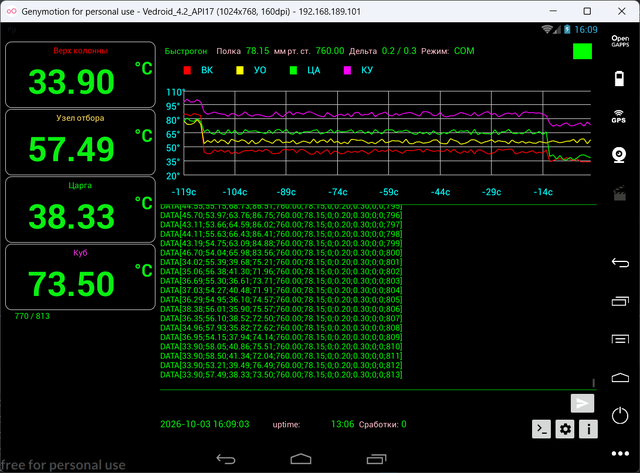The width and height of the screenshot is (640, 473).
Task: Select the Царга temperature panel
Action: tap(80, 209)
